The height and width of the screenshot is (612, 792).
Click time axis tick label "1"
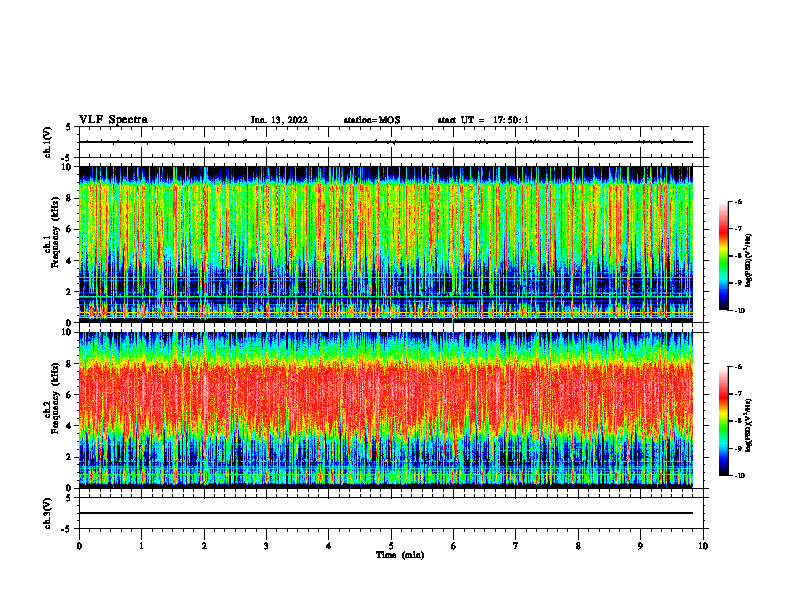pyautogui.click(x=141, y=546)
